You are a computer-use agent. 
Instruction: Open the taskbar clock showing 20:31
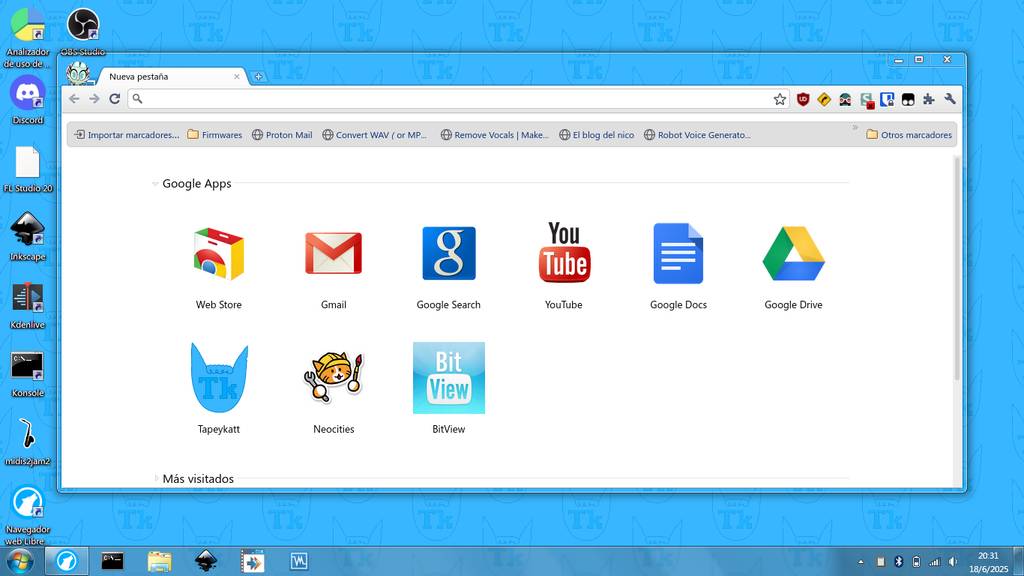click(x=989, y=562)
